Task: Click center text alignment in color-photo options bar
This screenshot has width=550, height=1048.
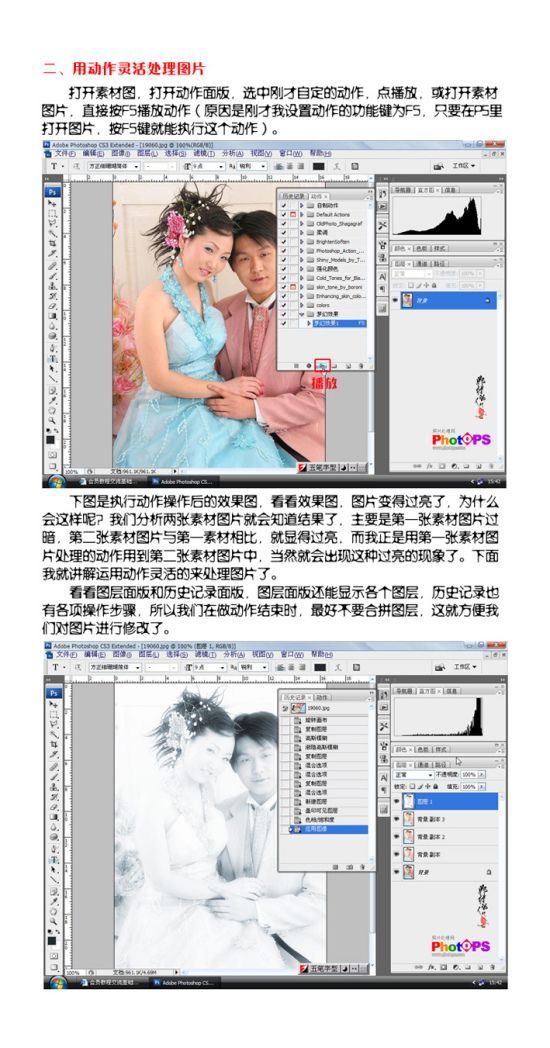Action: coord(289,166)
